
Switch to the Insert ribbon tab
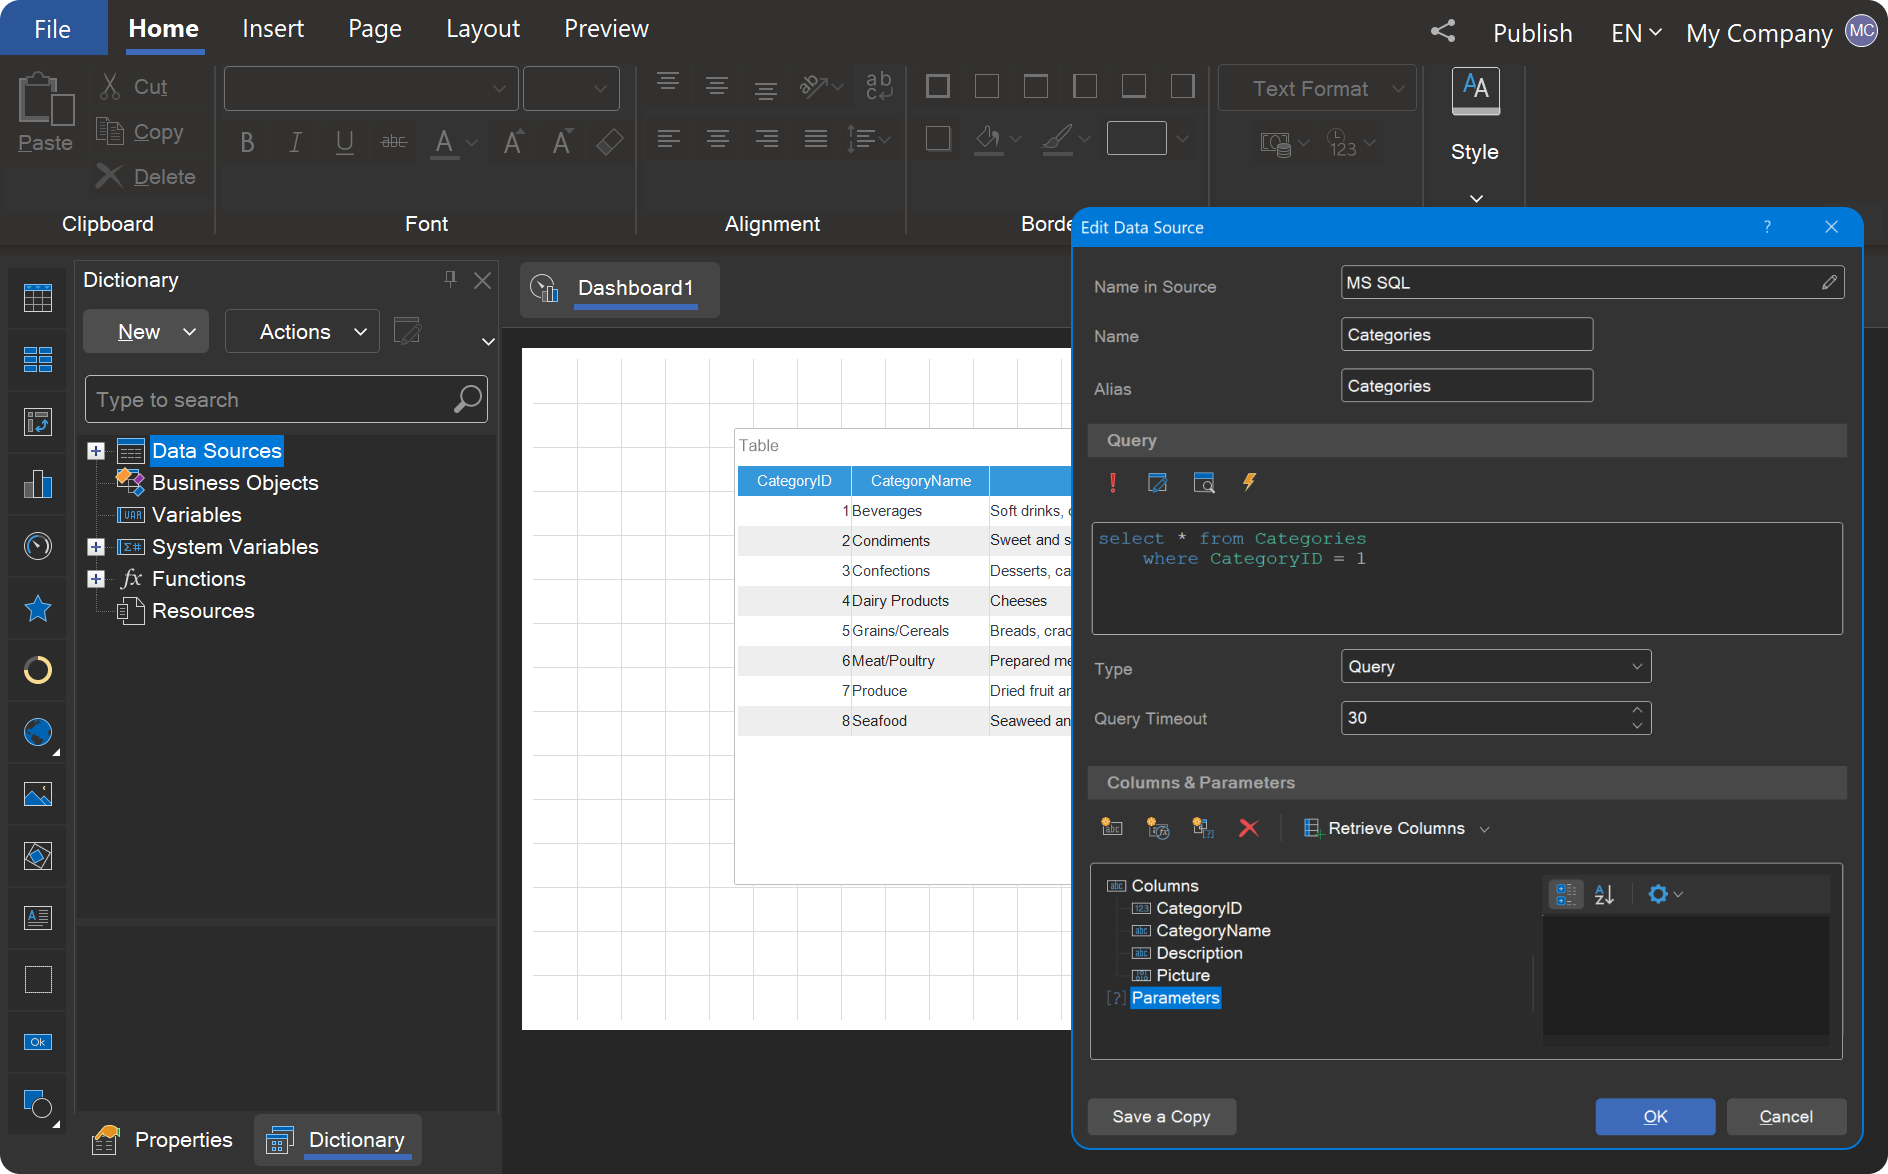coord(272,29)
